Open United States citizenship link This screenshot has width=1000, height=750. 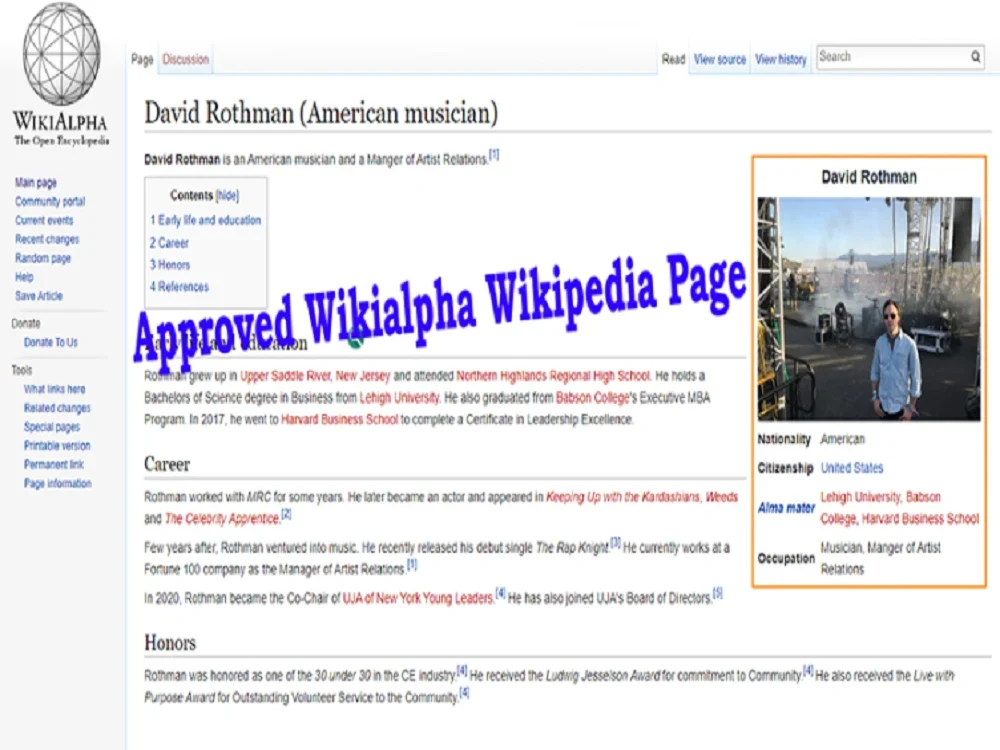[x=851, y=468]
